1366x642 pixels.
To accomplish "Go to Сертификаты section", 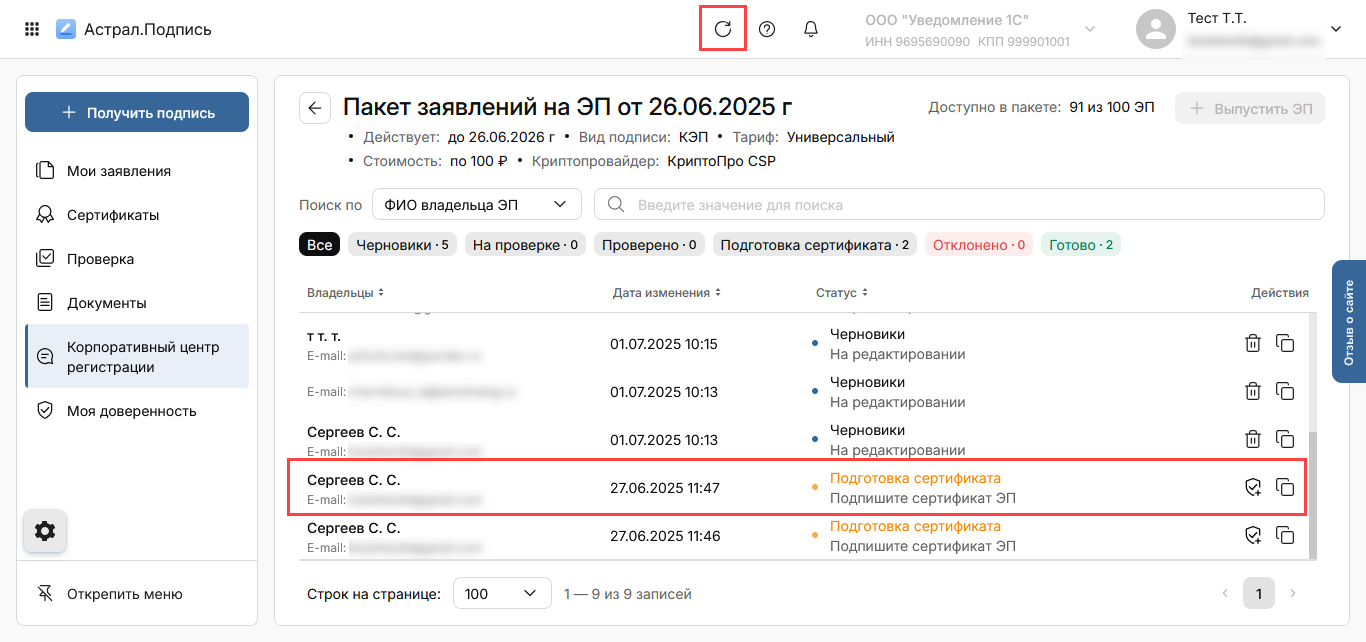I will pyautogui.click(x=112, y=215).
